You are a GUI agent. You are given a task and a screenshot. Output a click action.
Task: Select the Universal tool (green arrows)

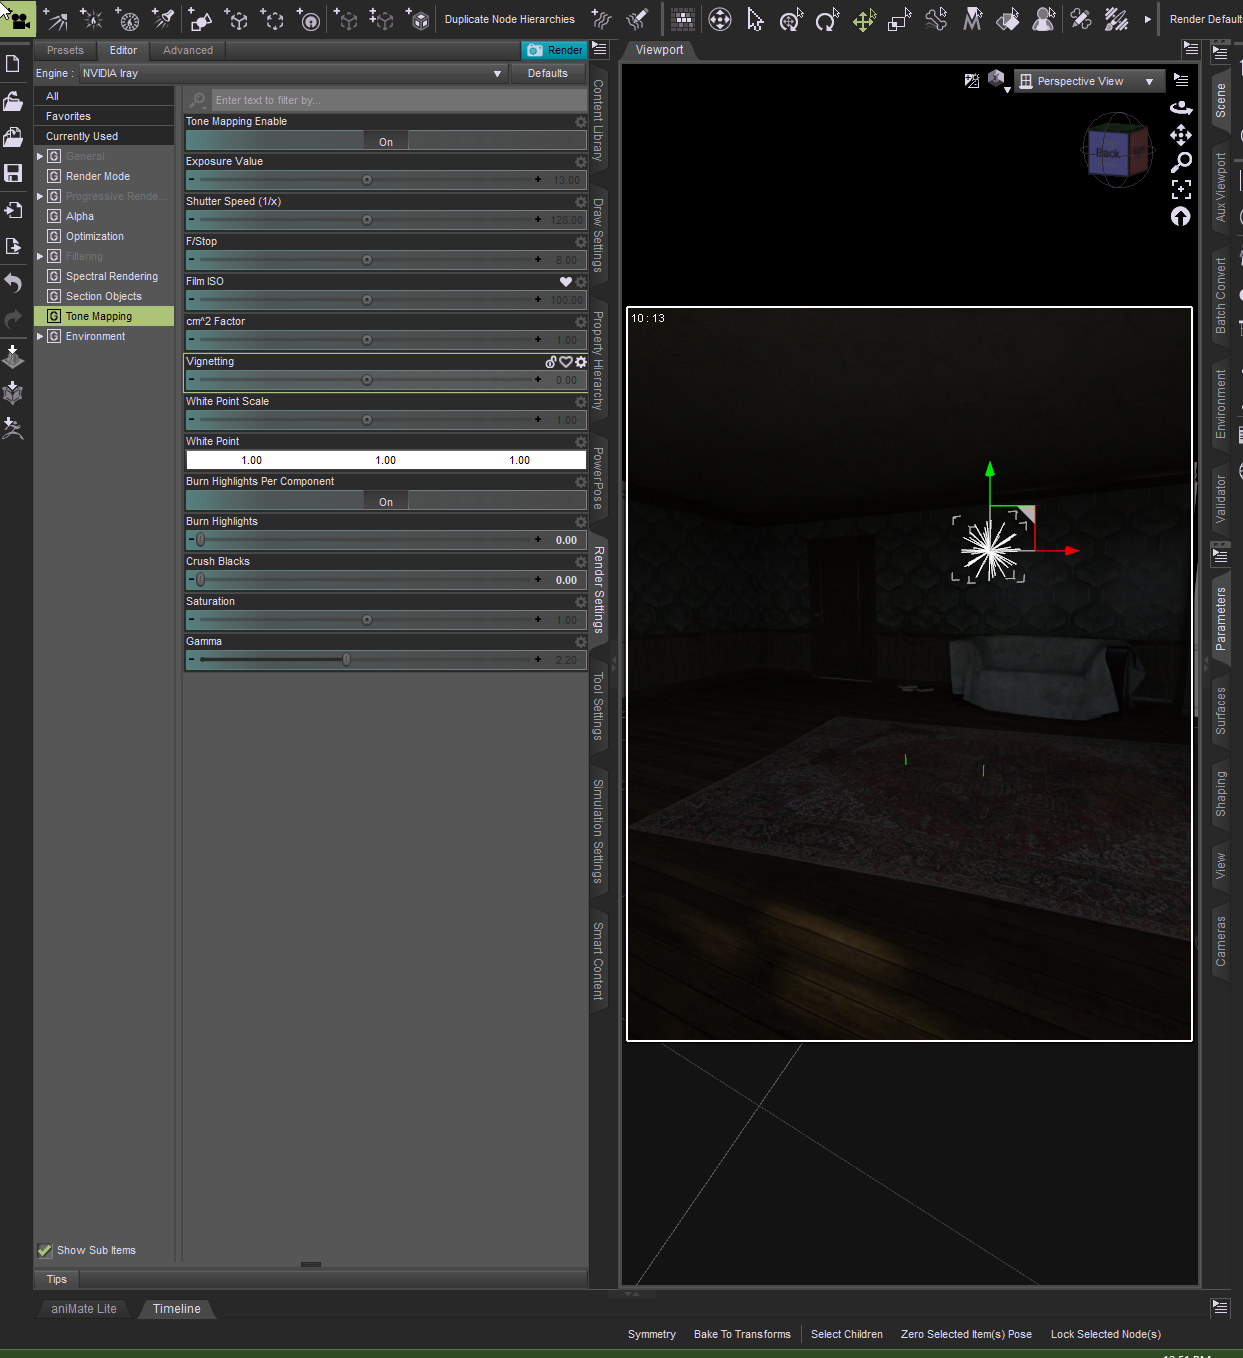[864, 19]
